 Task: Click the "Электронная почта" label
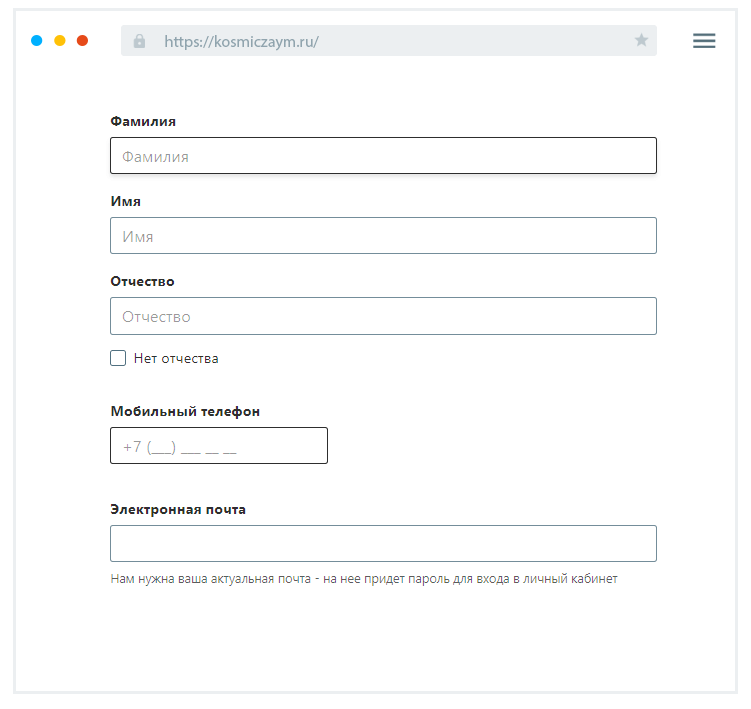178,509
